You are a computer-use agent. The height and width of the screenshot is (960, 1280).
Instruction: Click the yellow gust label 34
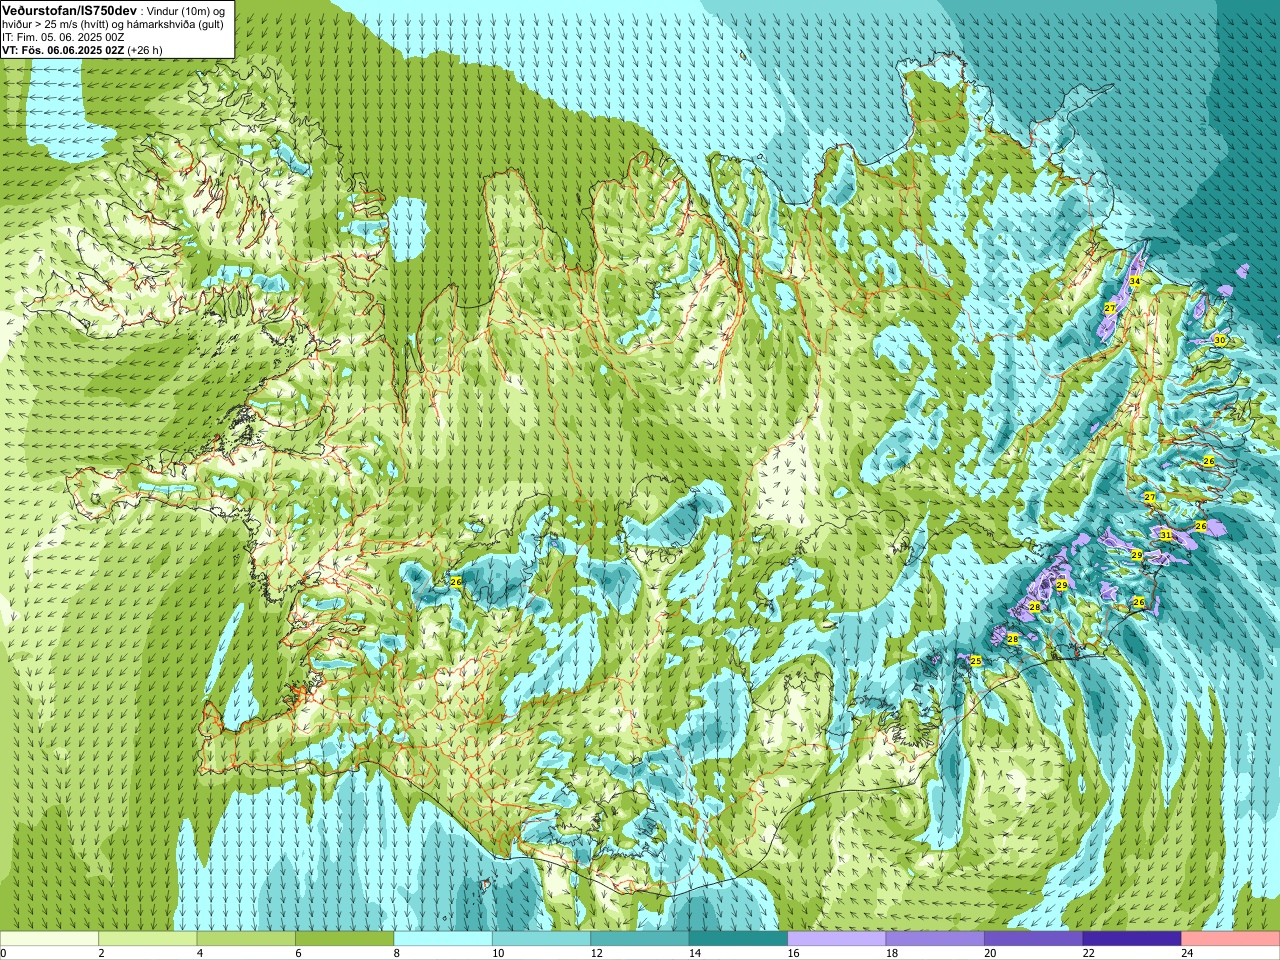(1134, 281)
